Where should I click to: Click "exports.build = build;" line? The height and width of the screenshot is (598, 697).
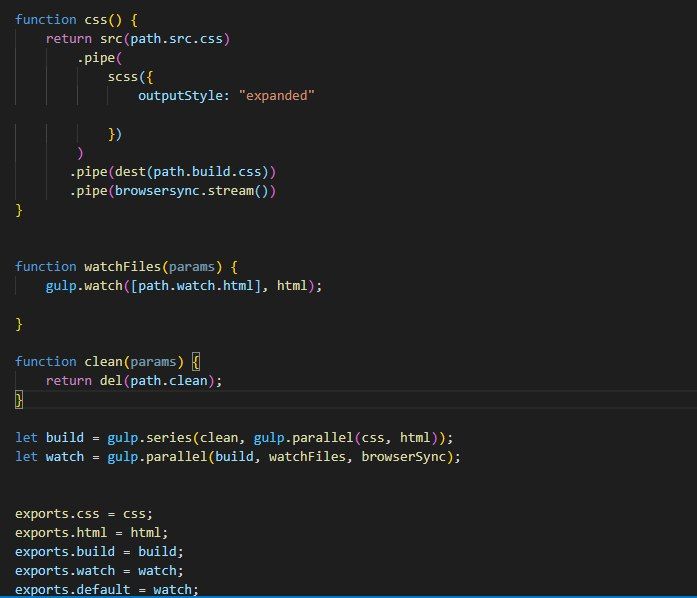tap(99, 552)
